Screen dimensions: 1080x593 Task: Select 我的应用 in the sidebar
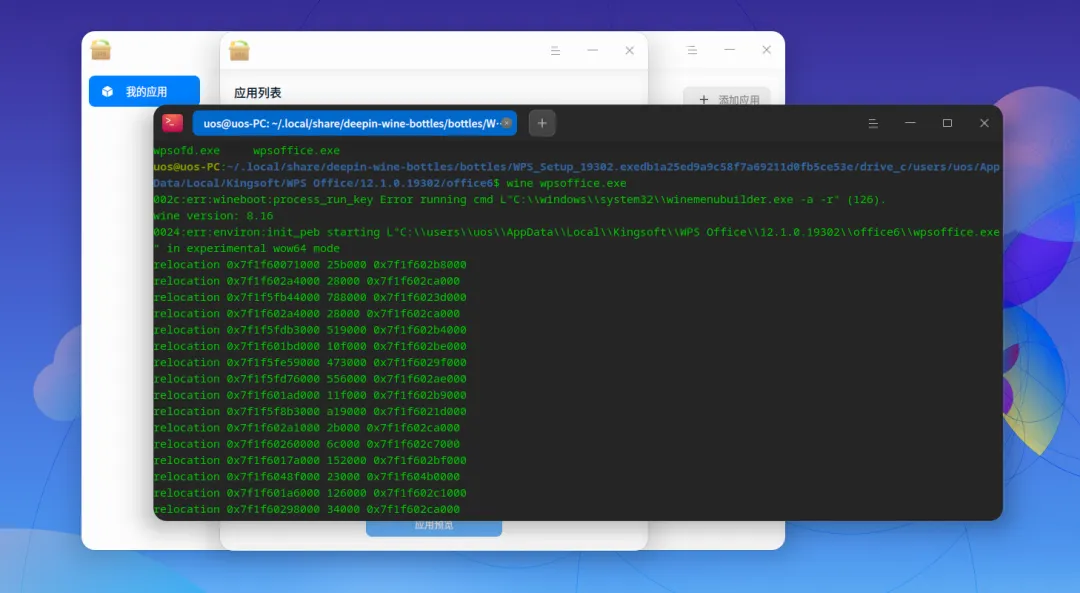144,92
